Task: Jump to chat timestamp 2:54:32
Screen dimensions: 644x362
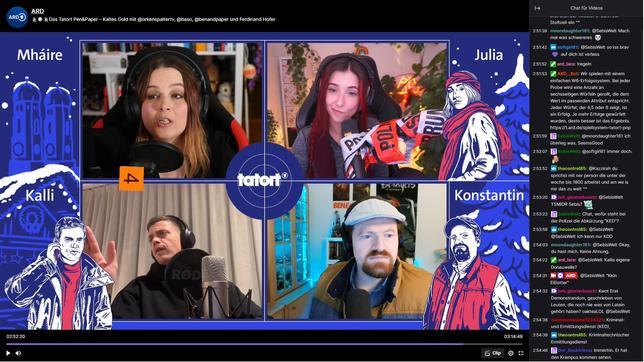Action: pos(540,291)
